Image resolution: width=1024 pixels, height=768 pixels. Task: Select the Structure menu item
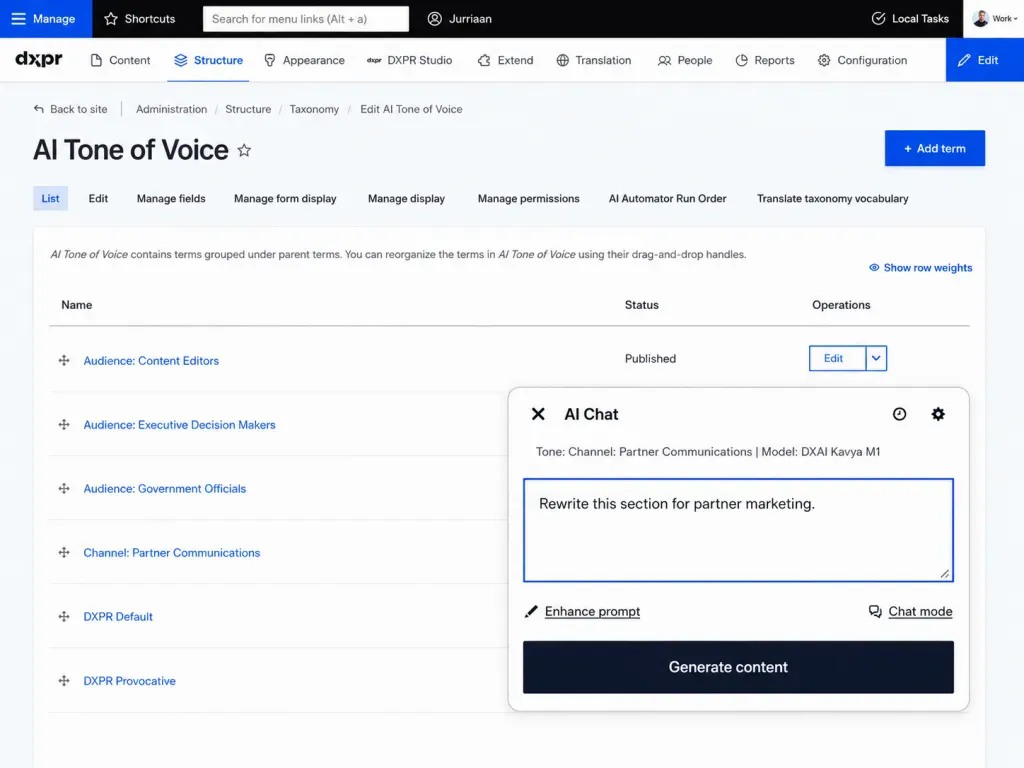pyautogui.click(x=208, y=60)
